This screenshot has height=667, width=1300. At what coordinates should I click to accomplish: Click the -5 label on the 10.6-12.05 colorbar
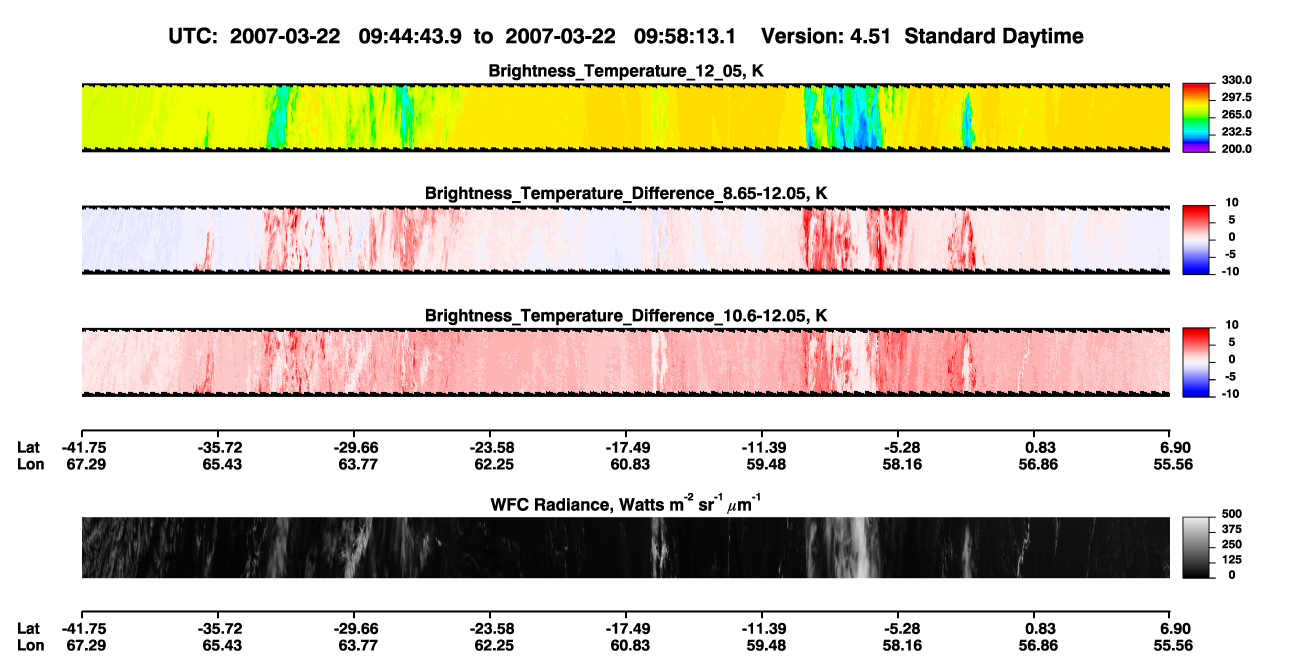[x=1232, y=377]
